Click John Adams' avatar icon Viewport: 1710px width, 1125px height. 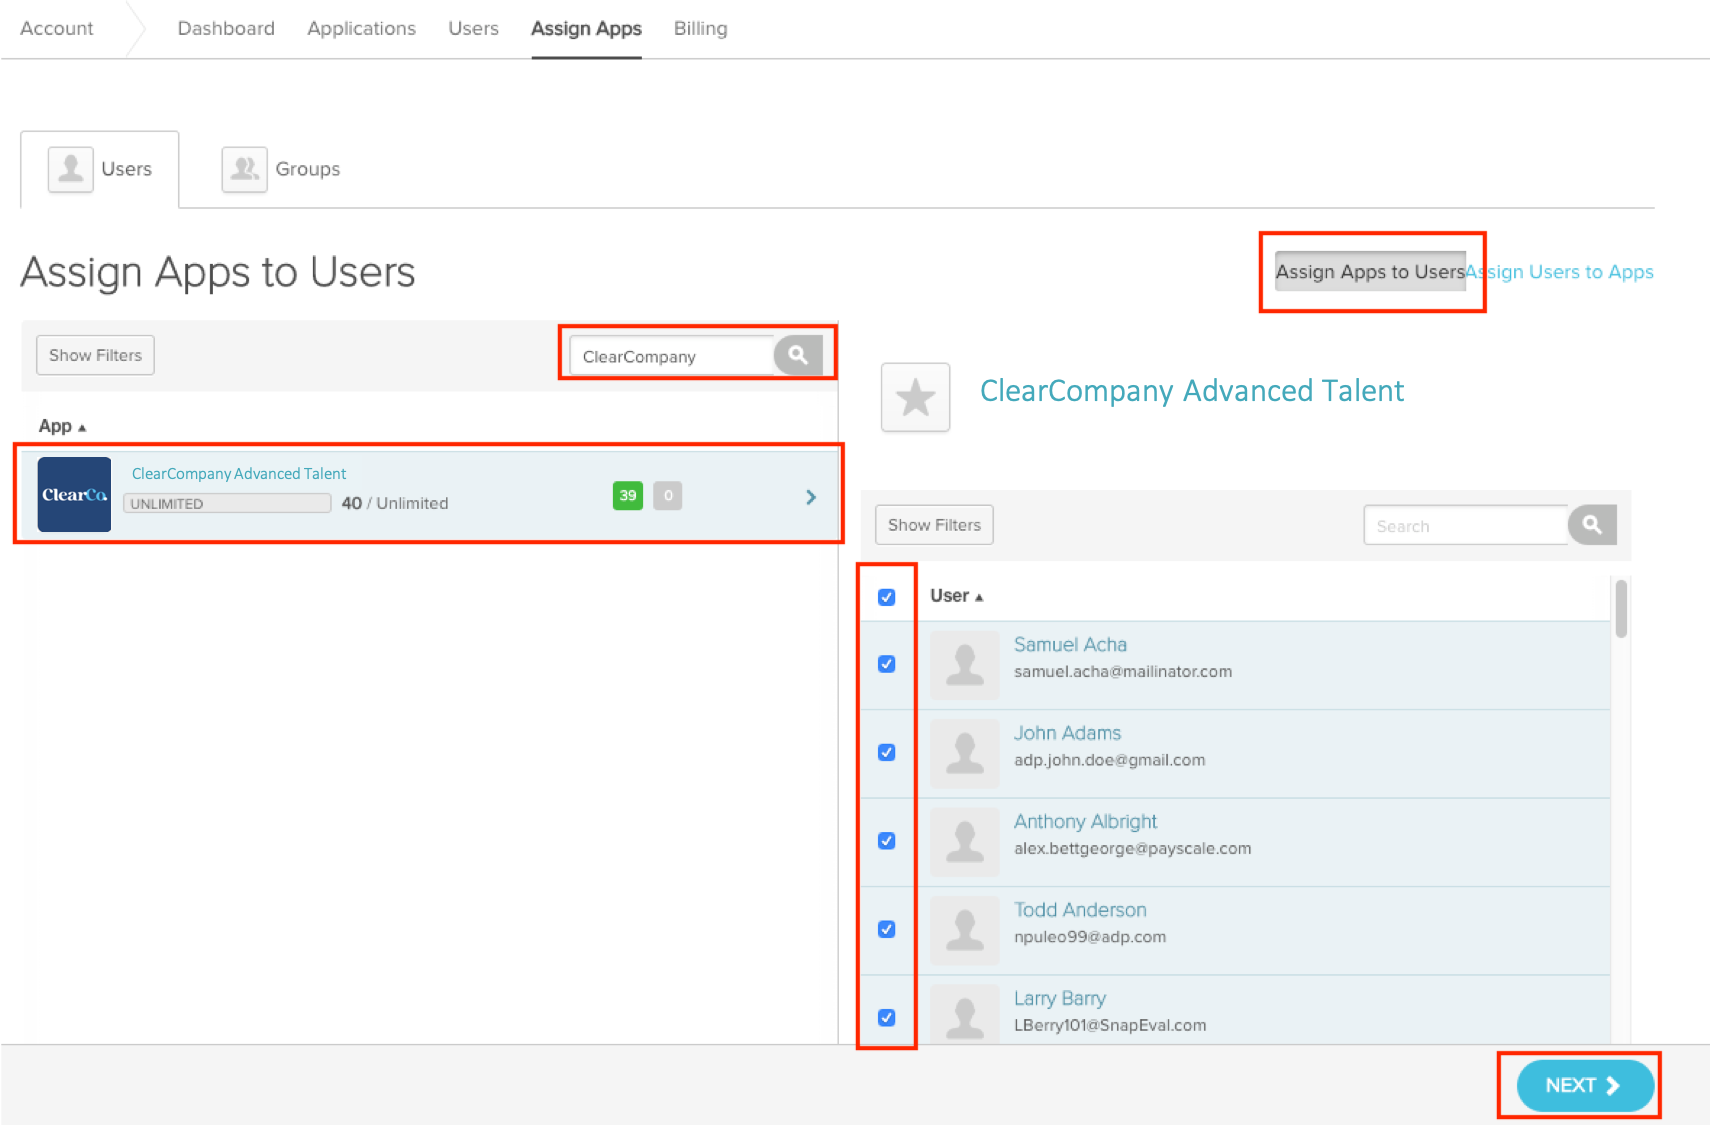point(965,753)
